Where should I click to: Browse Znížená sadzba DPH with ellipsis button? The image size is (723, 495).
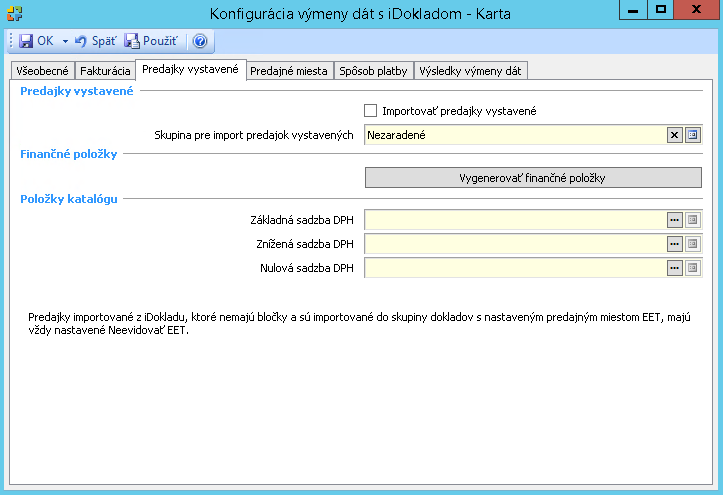click(x=674, y=244)
